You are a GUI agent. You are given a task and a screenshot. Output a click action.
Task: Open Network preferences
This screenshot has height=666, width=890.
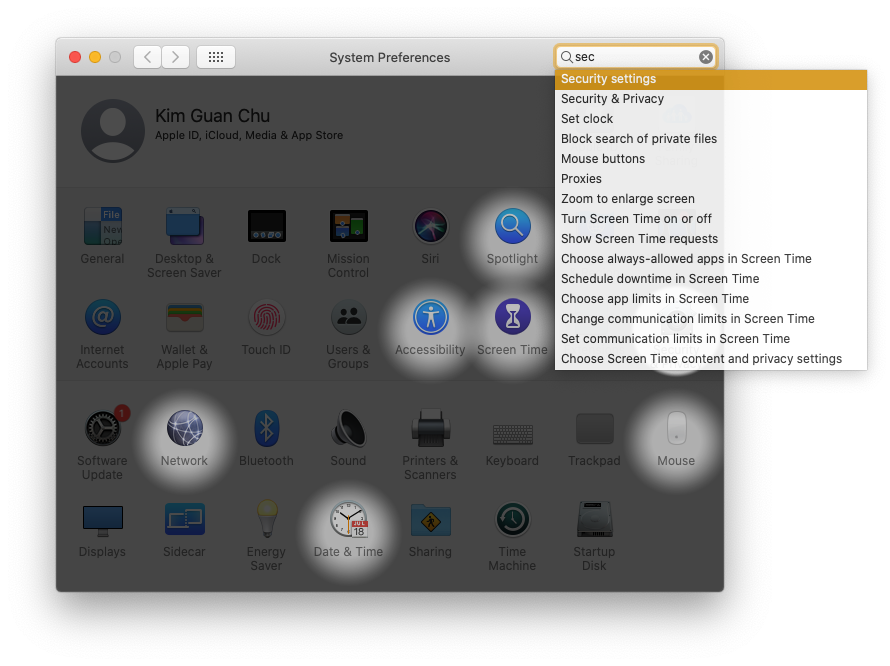click(x=184, y=428)
